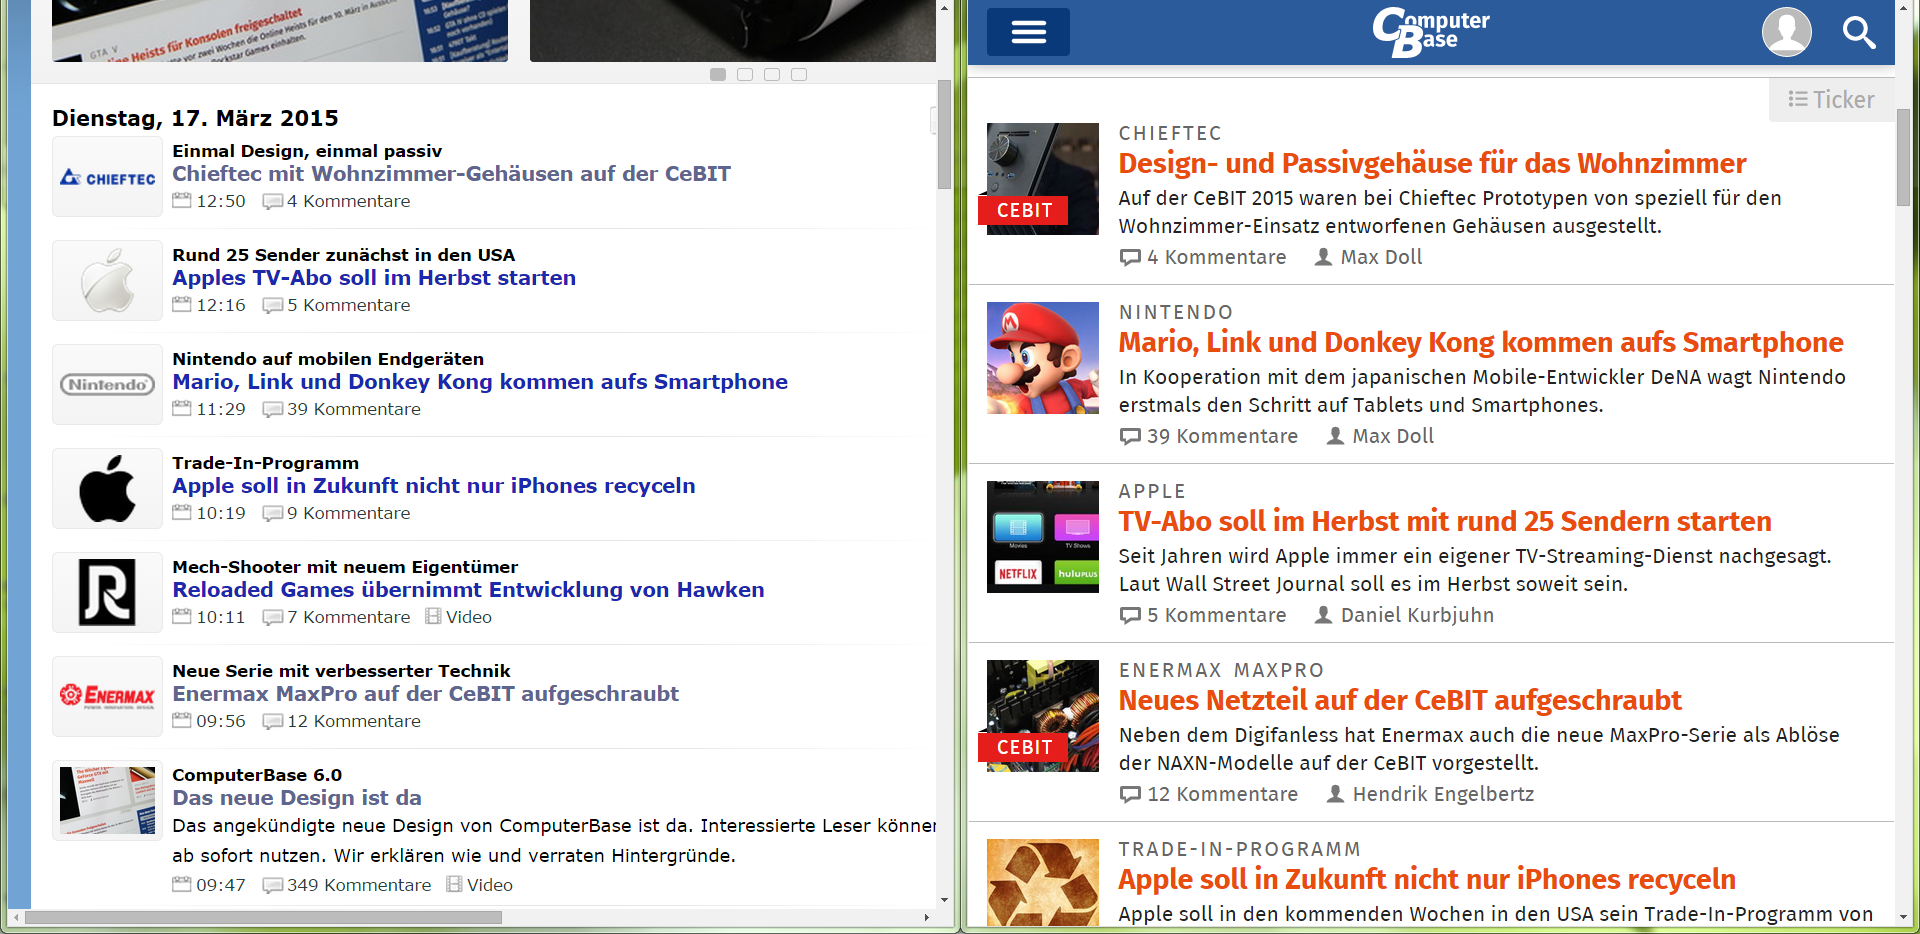The width and height of the screenshot is (1920, 934).
Task: Open 'Enermax MaxPro auf der CeBIT aufgeschraubt'
Action: point(425,694)
